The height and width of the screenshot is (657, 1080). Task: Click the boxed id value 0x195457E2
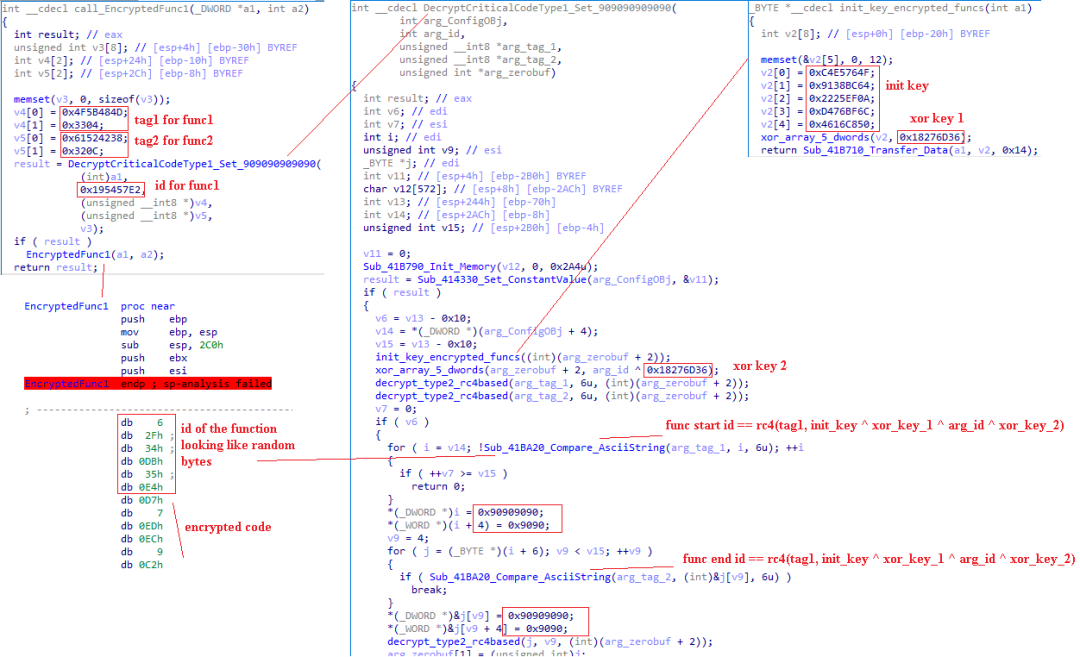click(x=112, y=187)
